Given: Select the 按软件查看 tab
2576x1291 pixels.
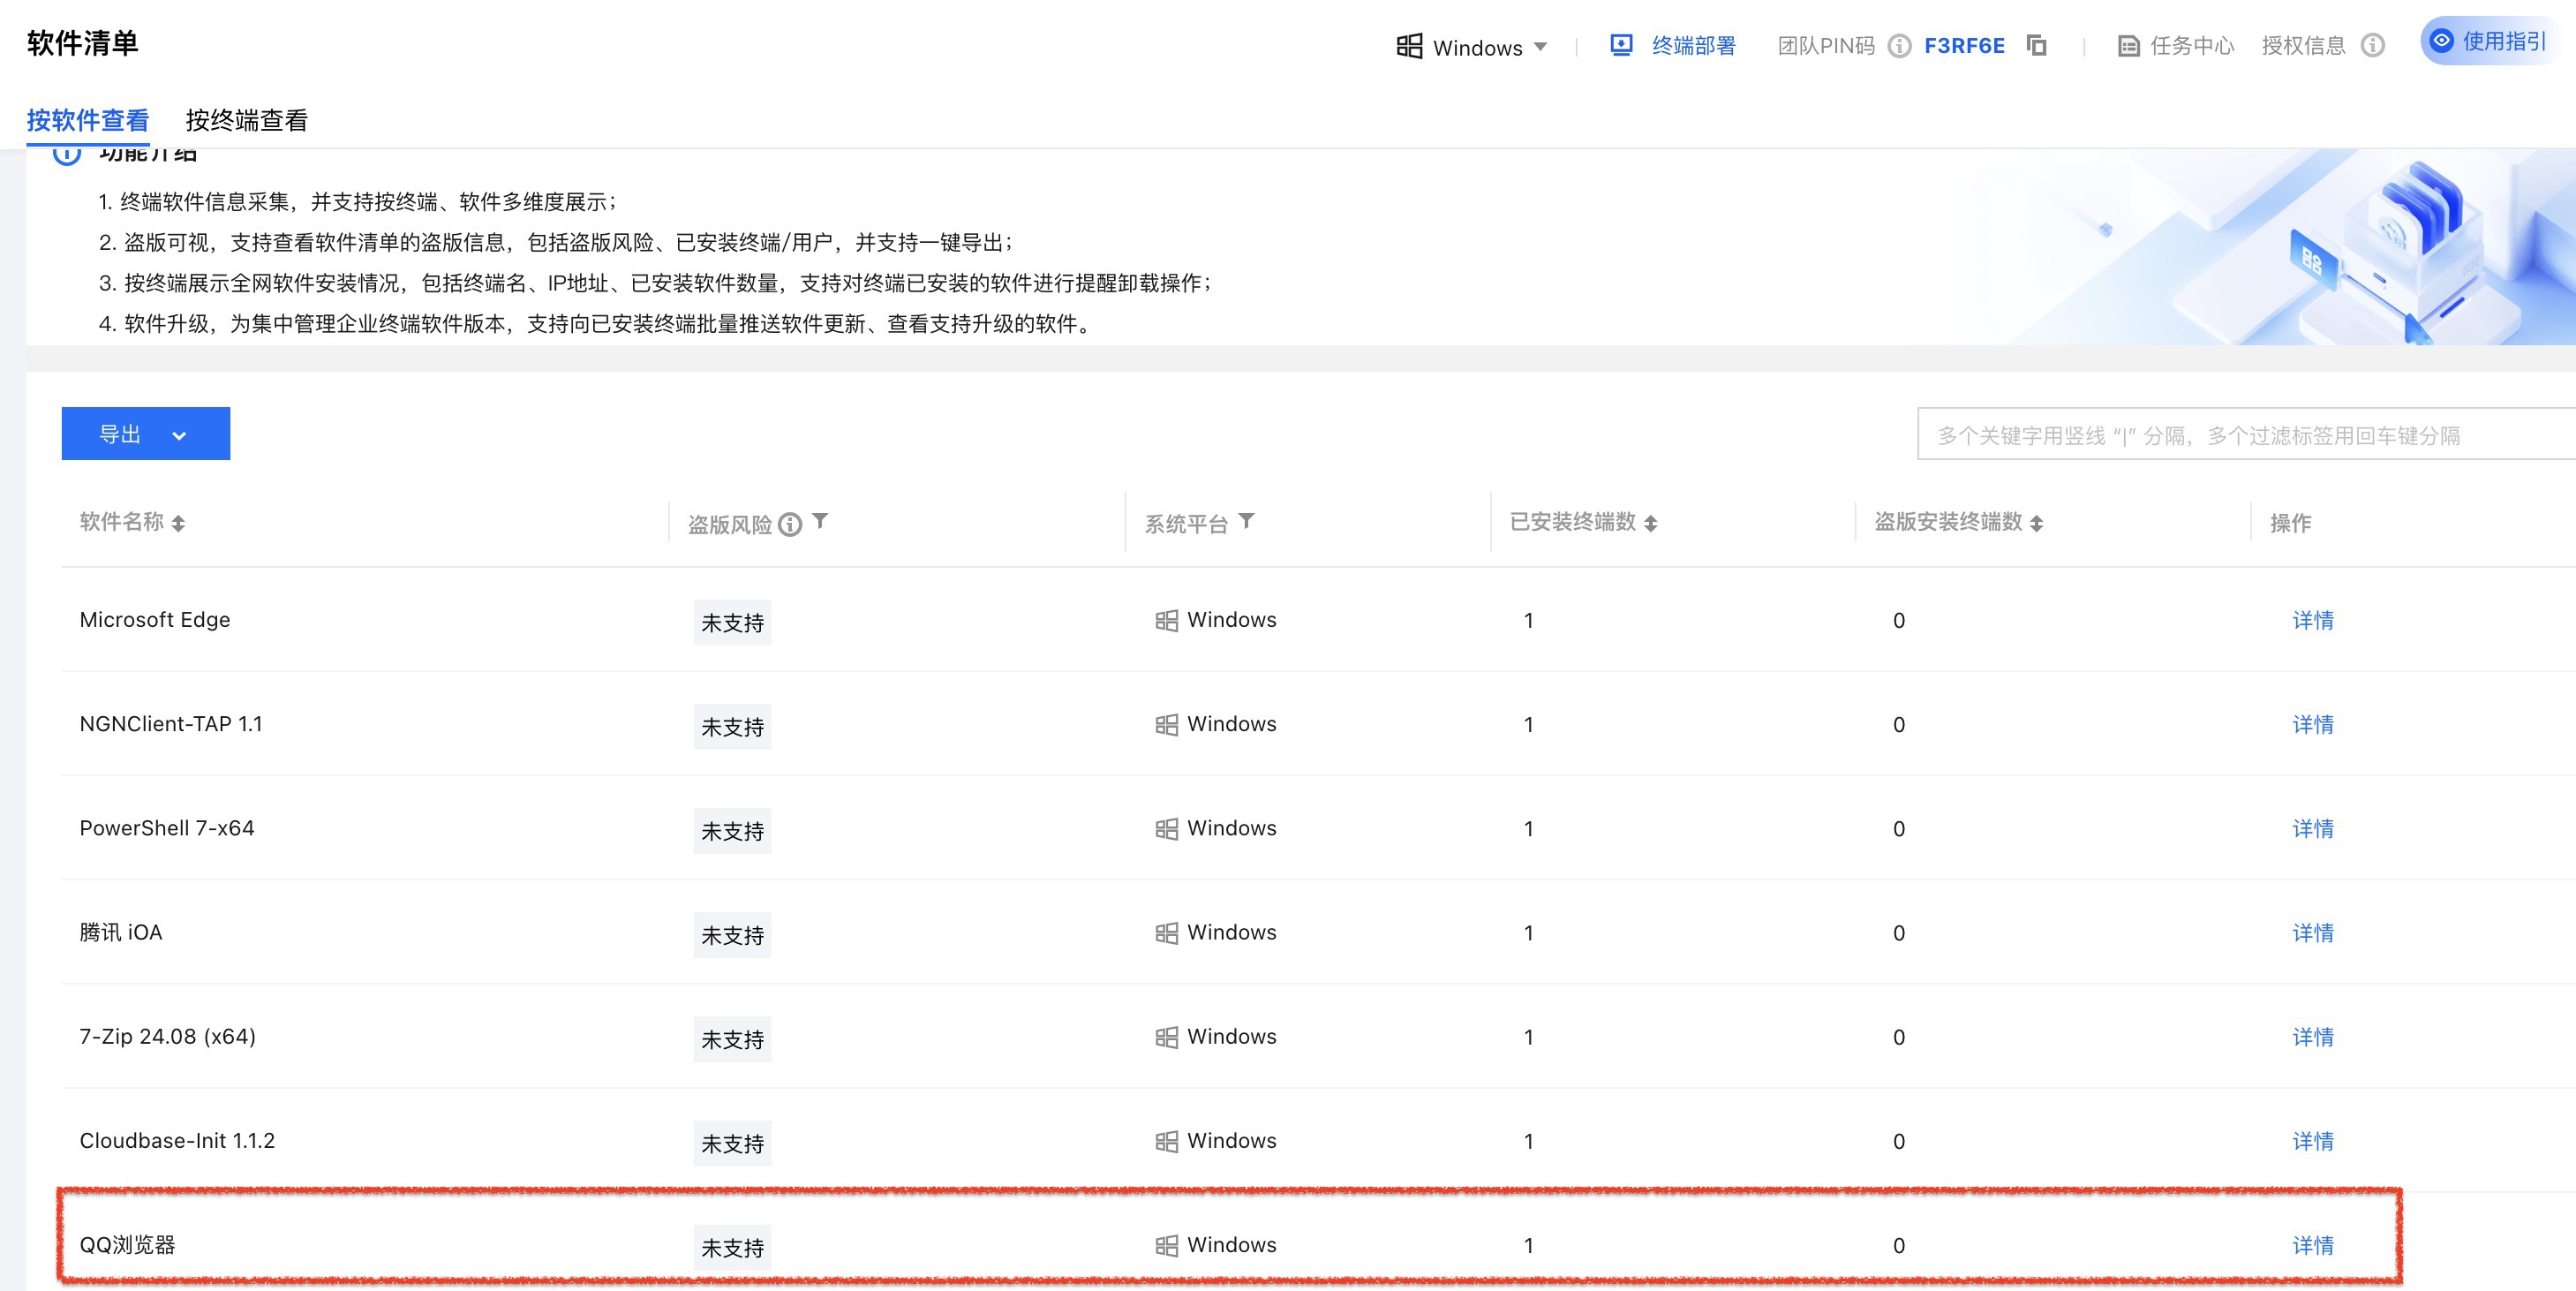Looking at the screenshot, I should (x=88, y=120).
